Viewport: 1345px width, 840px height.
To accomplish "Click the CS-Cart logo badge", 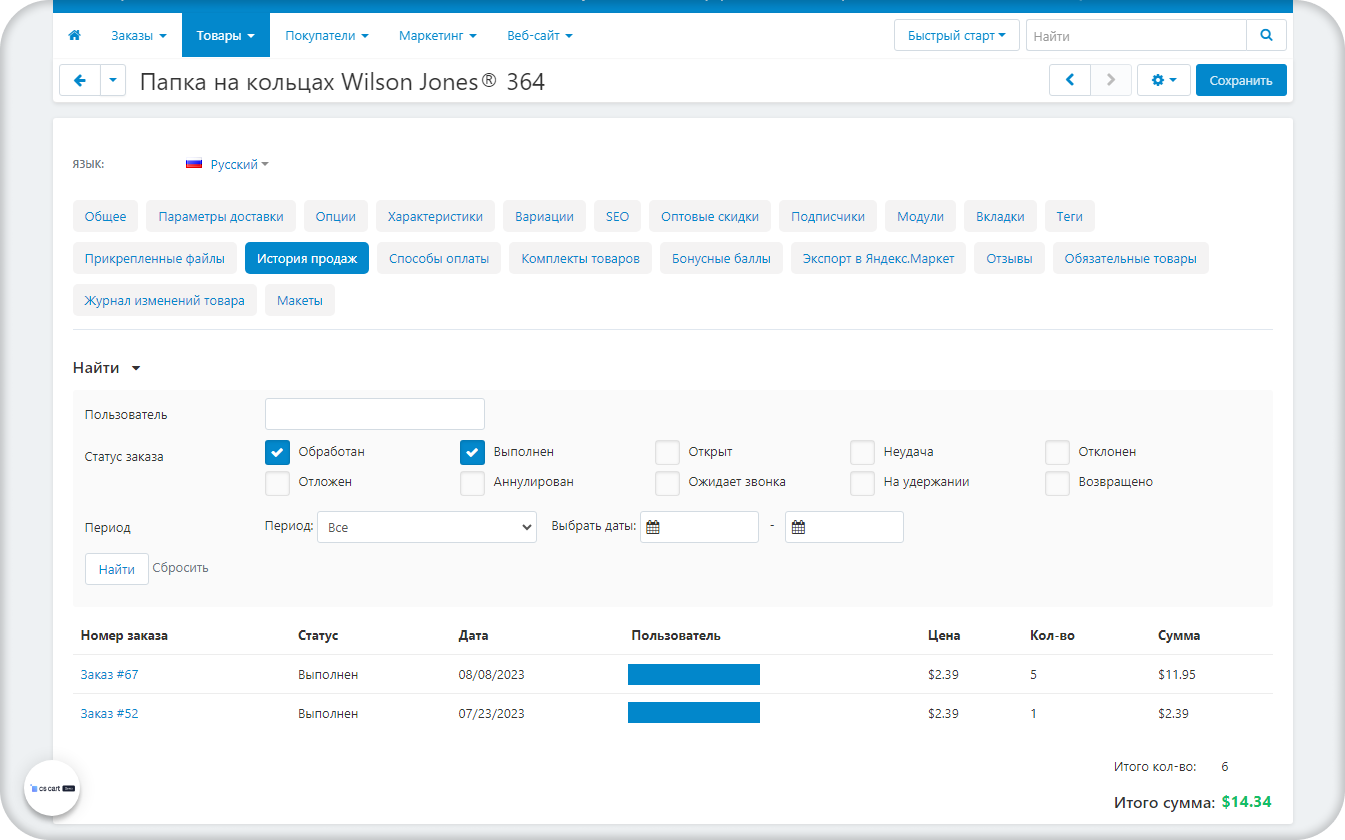I will (52, 788).
